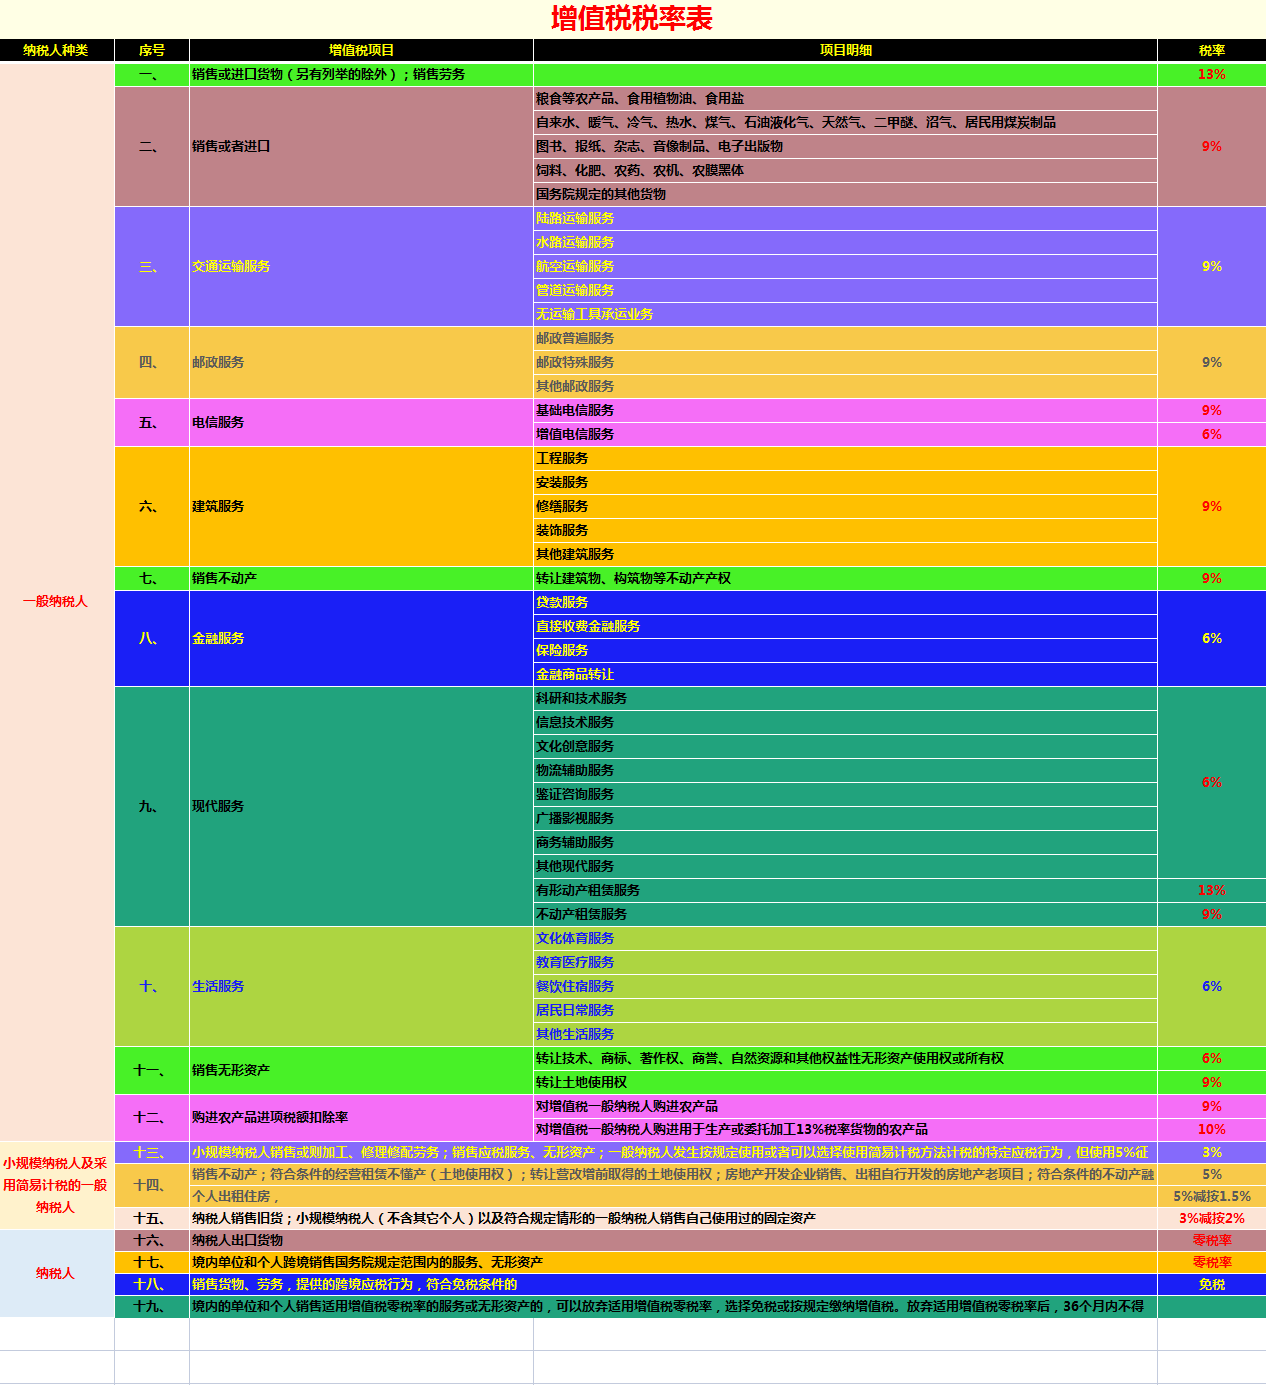The width and height of the screenshot is (1266, 1385).
Task: Click the merged 一般纳税人 cell
Action: pos(56,601)
